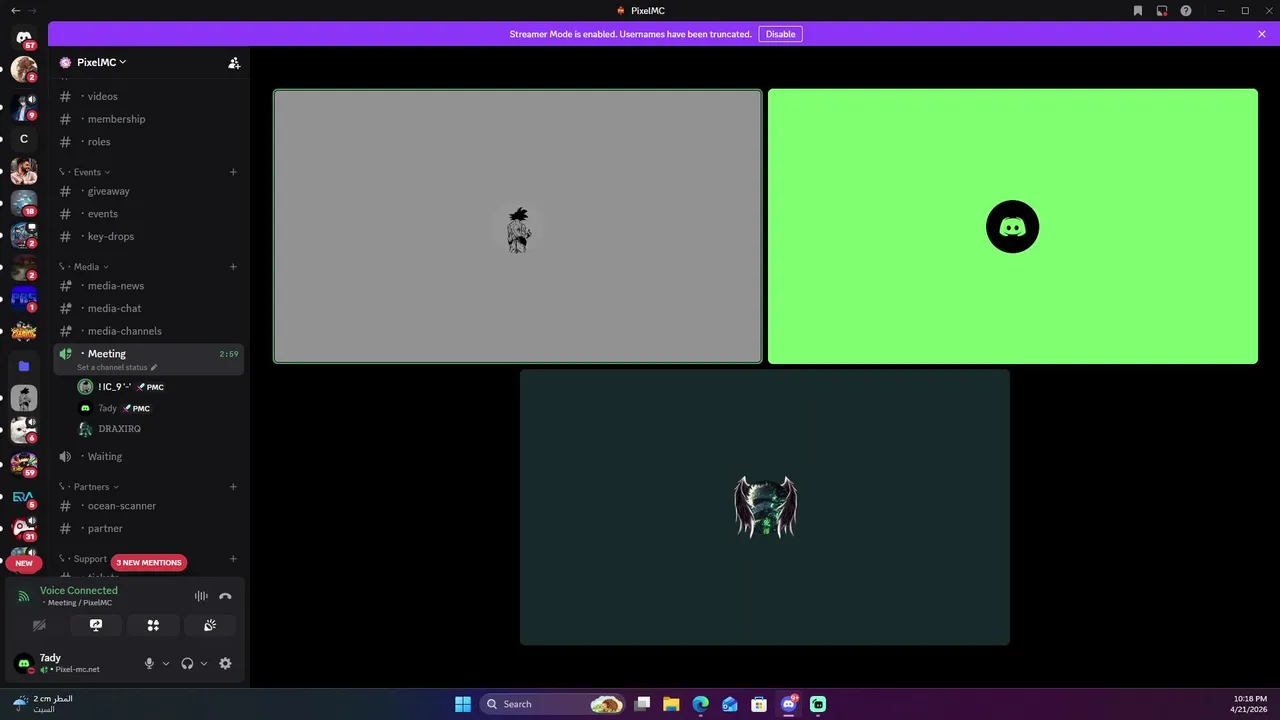
Task: Open the key-drops channel
Action: [148, 237]
